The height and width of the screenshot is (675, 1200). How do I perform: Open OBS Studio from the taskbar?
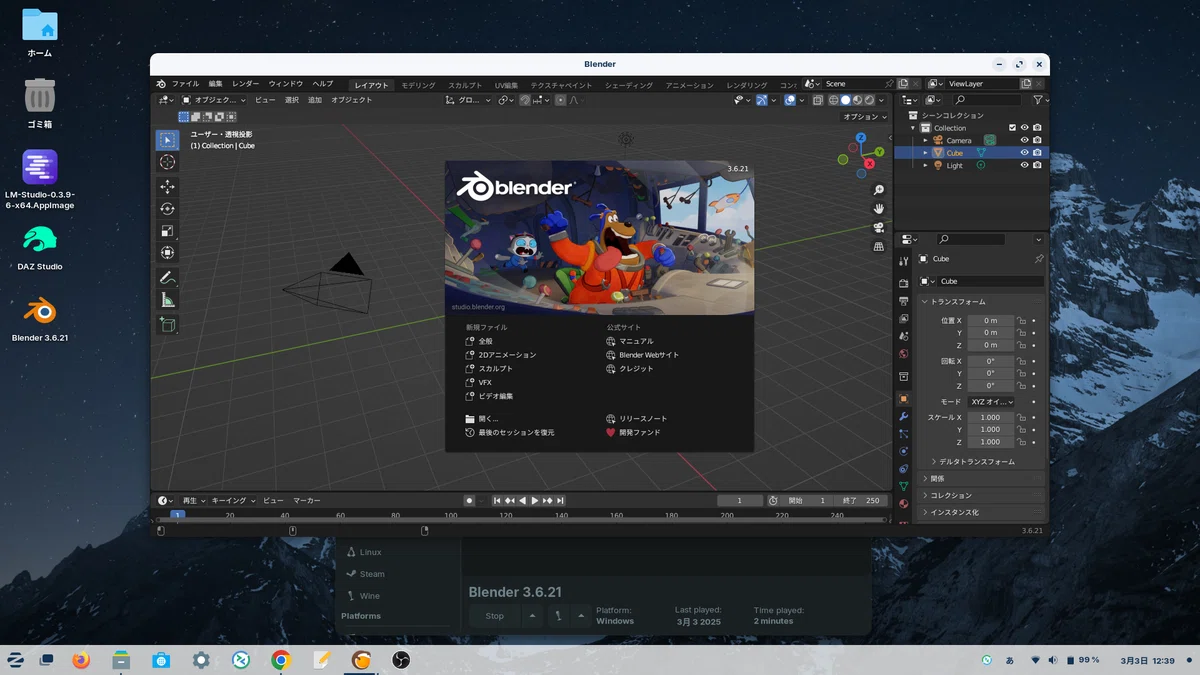(x=401, y=660)
